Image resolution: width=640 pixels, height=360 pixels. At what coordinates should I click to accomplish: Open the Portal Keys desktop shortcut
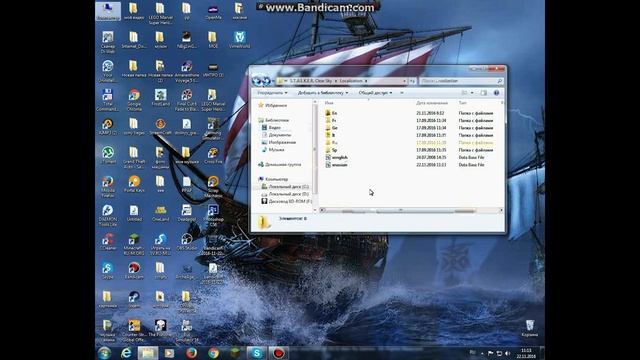coord(134,184)
